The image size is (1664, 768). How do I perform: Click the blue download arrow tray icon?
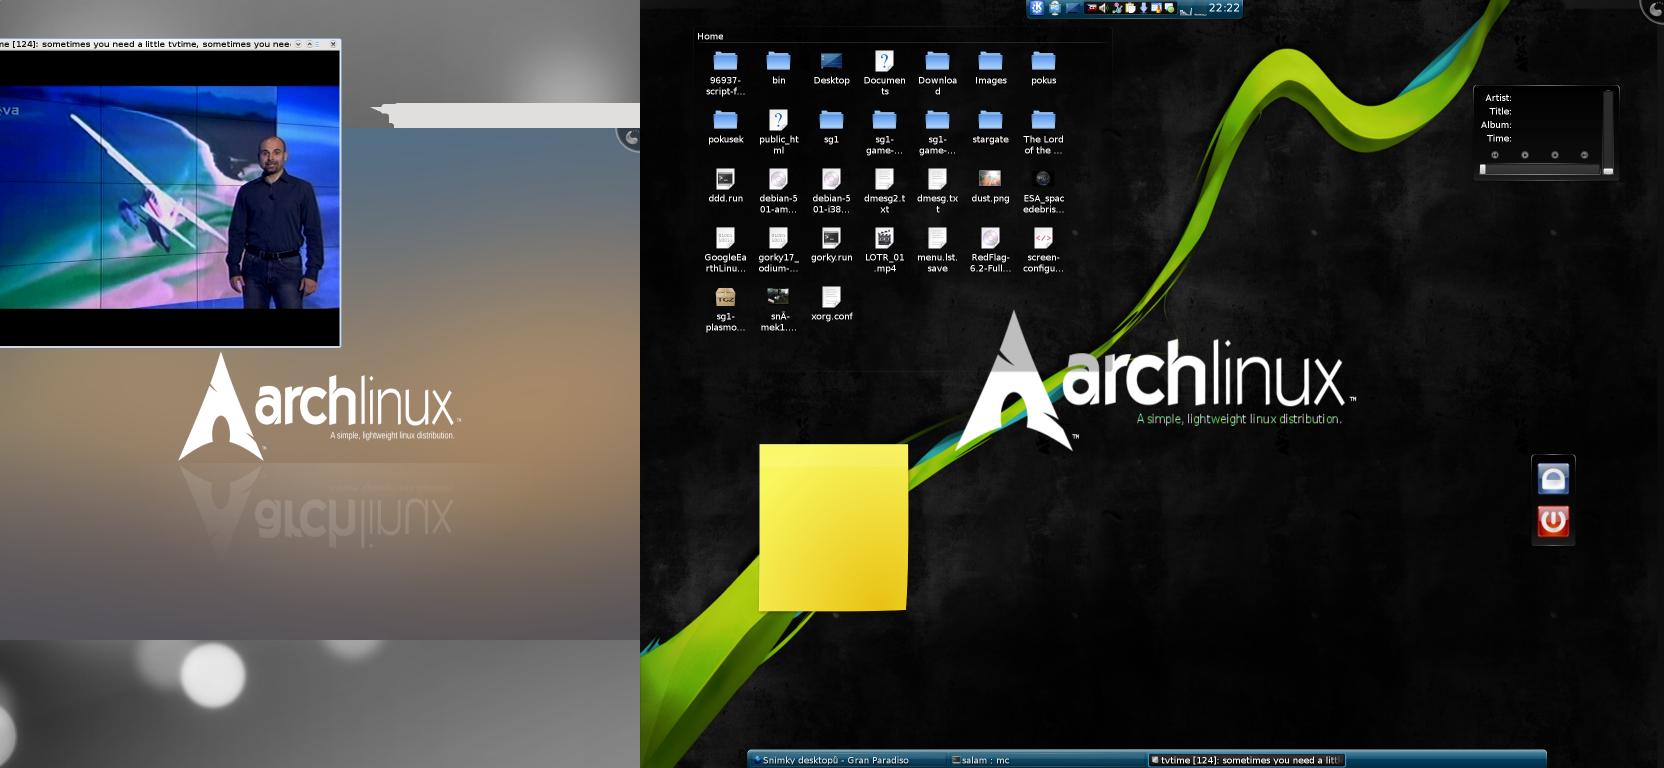(1143, 8)
